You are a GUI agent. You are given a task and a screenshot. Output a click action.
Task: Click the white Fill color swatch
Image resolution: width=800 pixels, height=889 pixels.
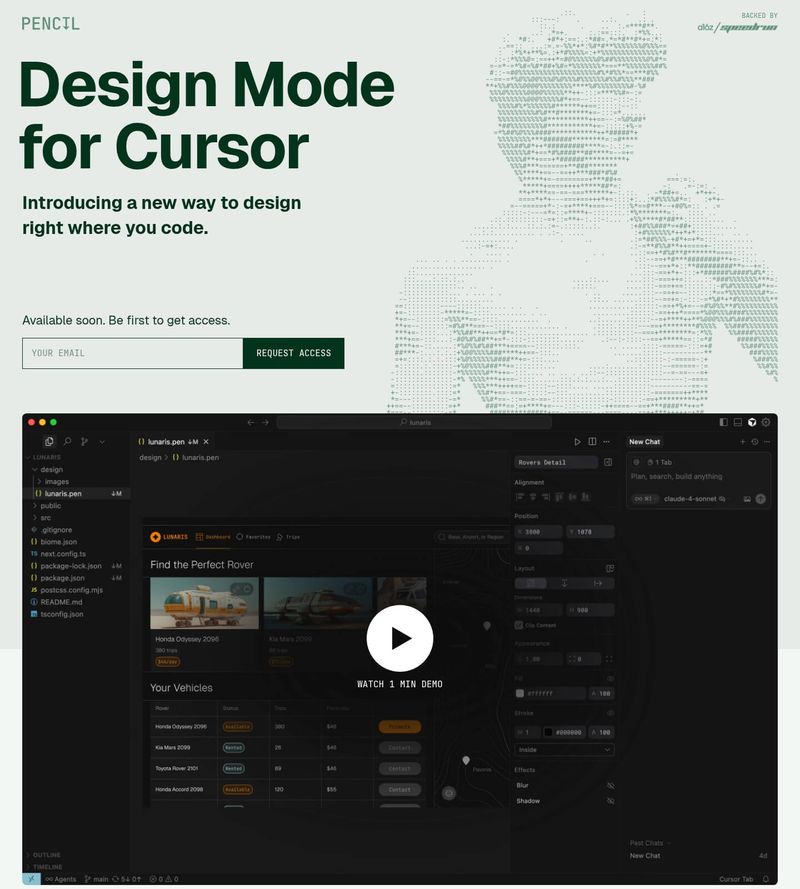[519, 694]
